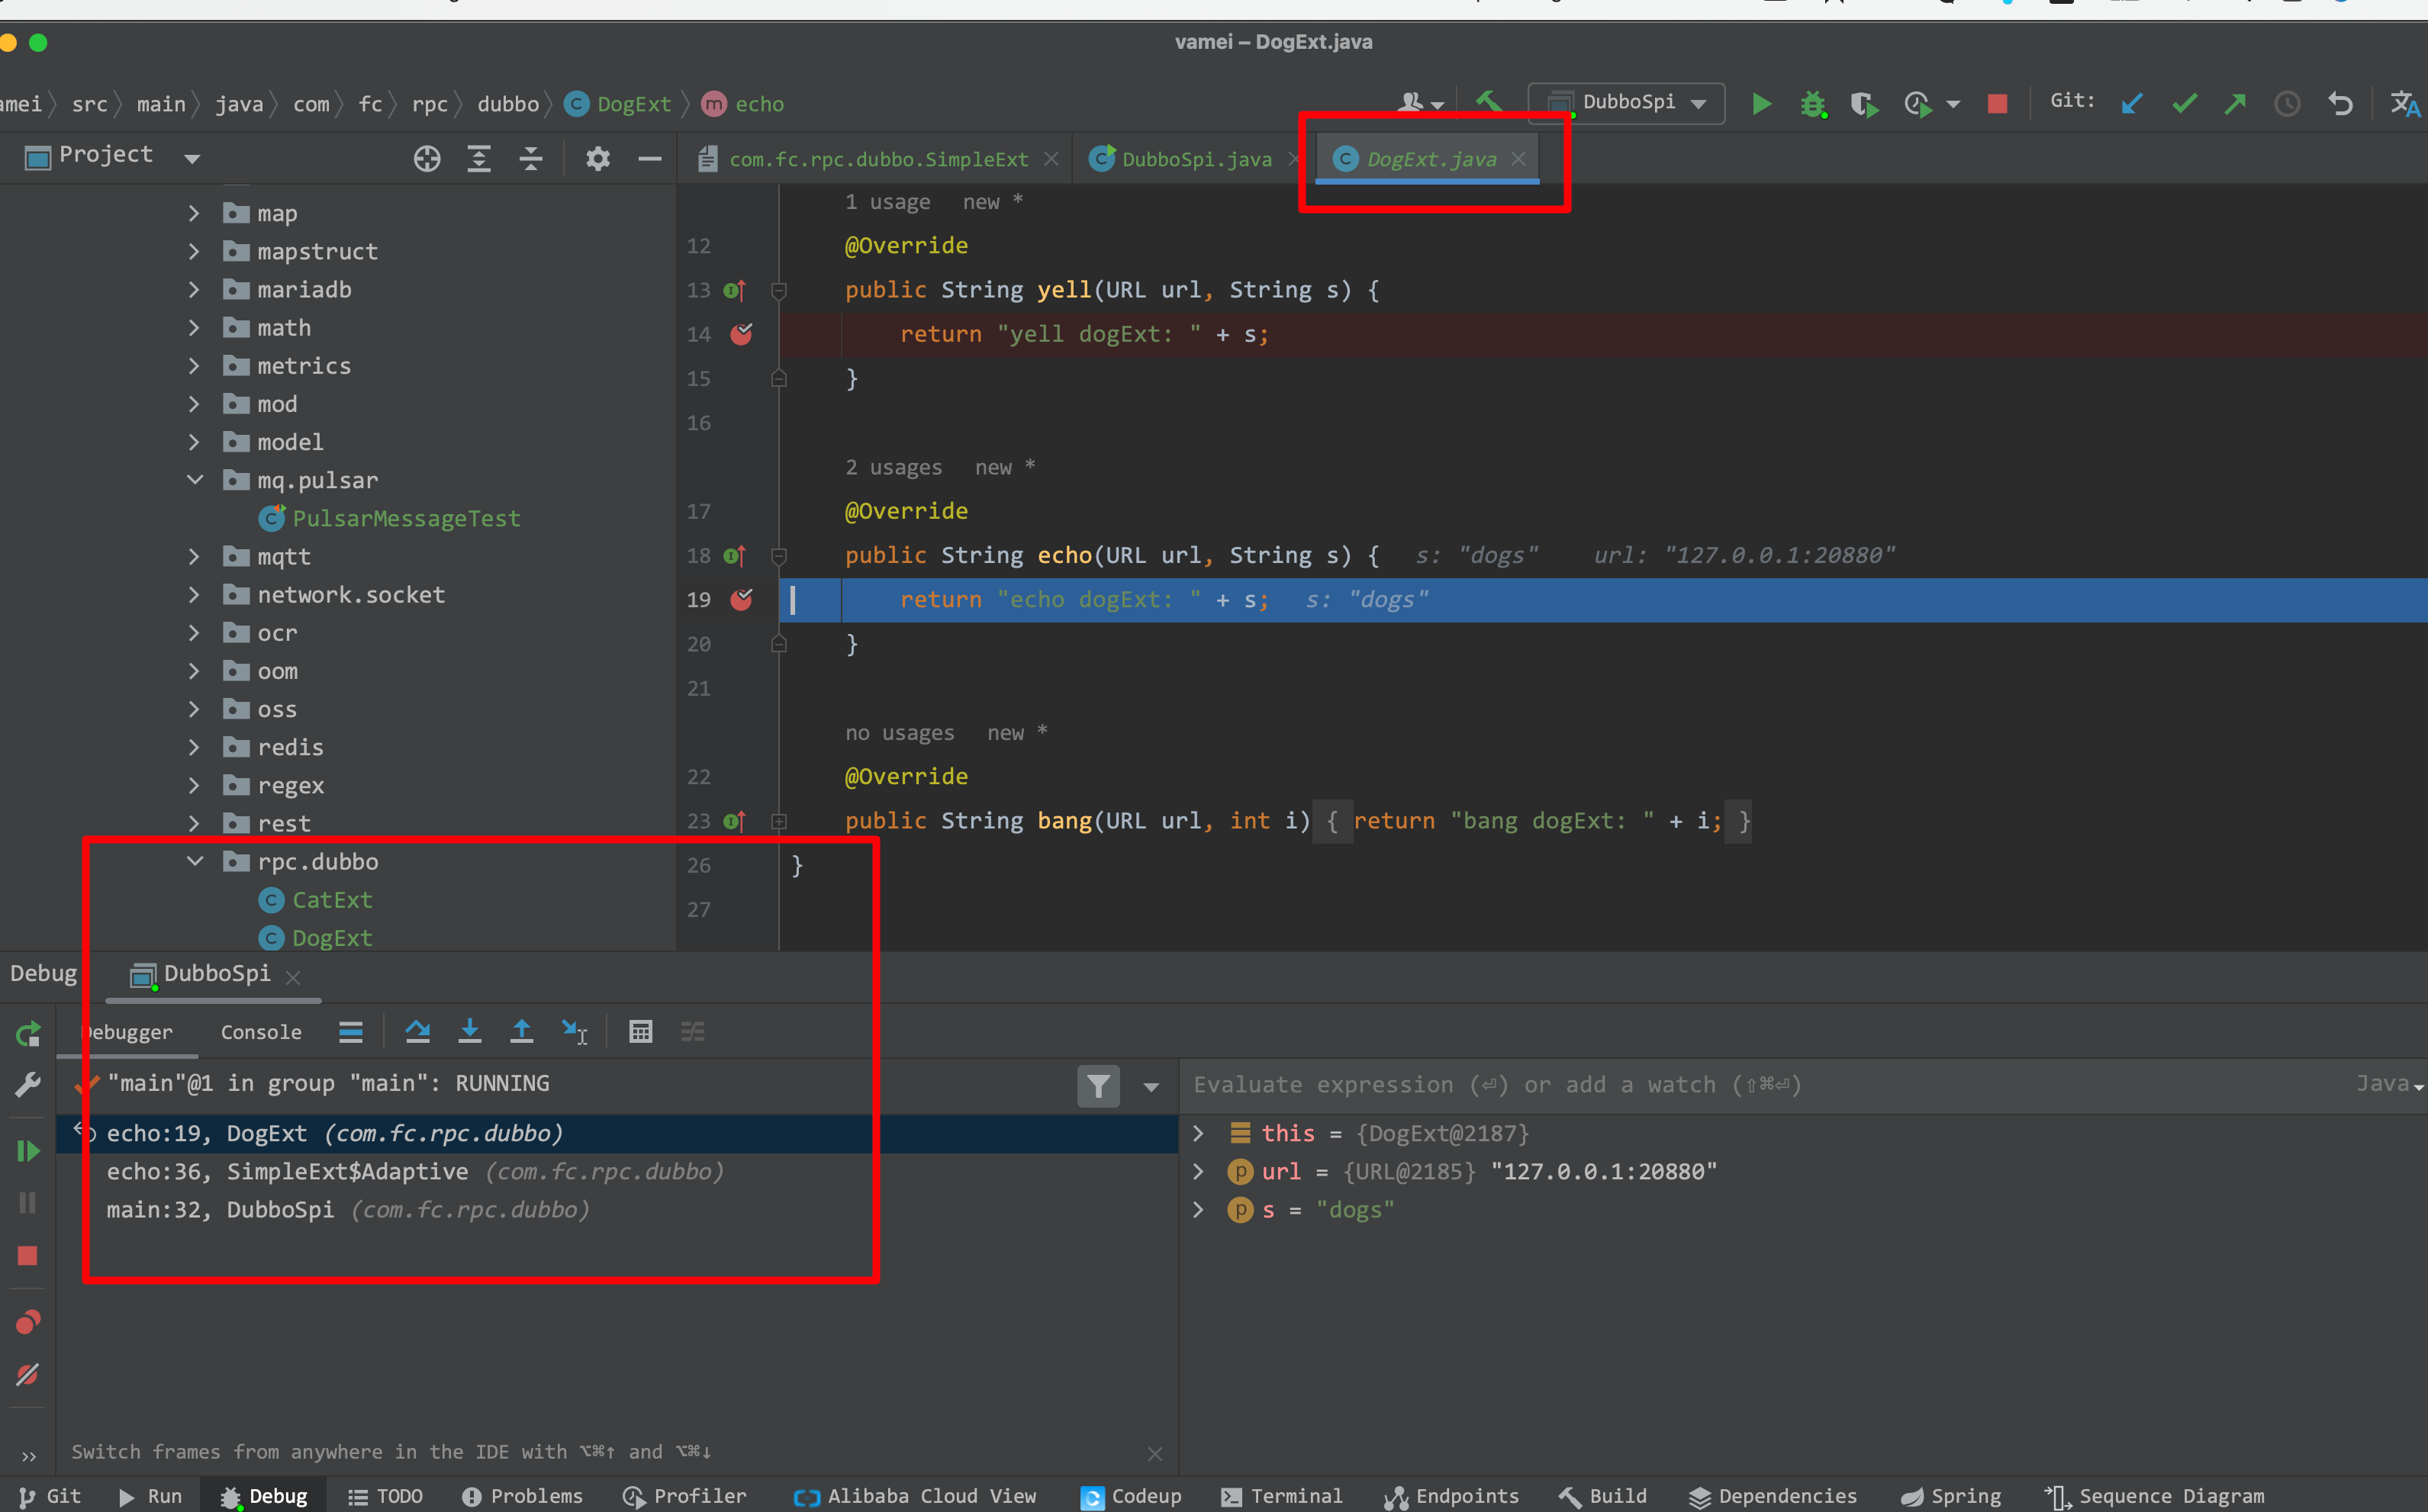
Task: Open Project panel gear options
Action: (598, 158)
